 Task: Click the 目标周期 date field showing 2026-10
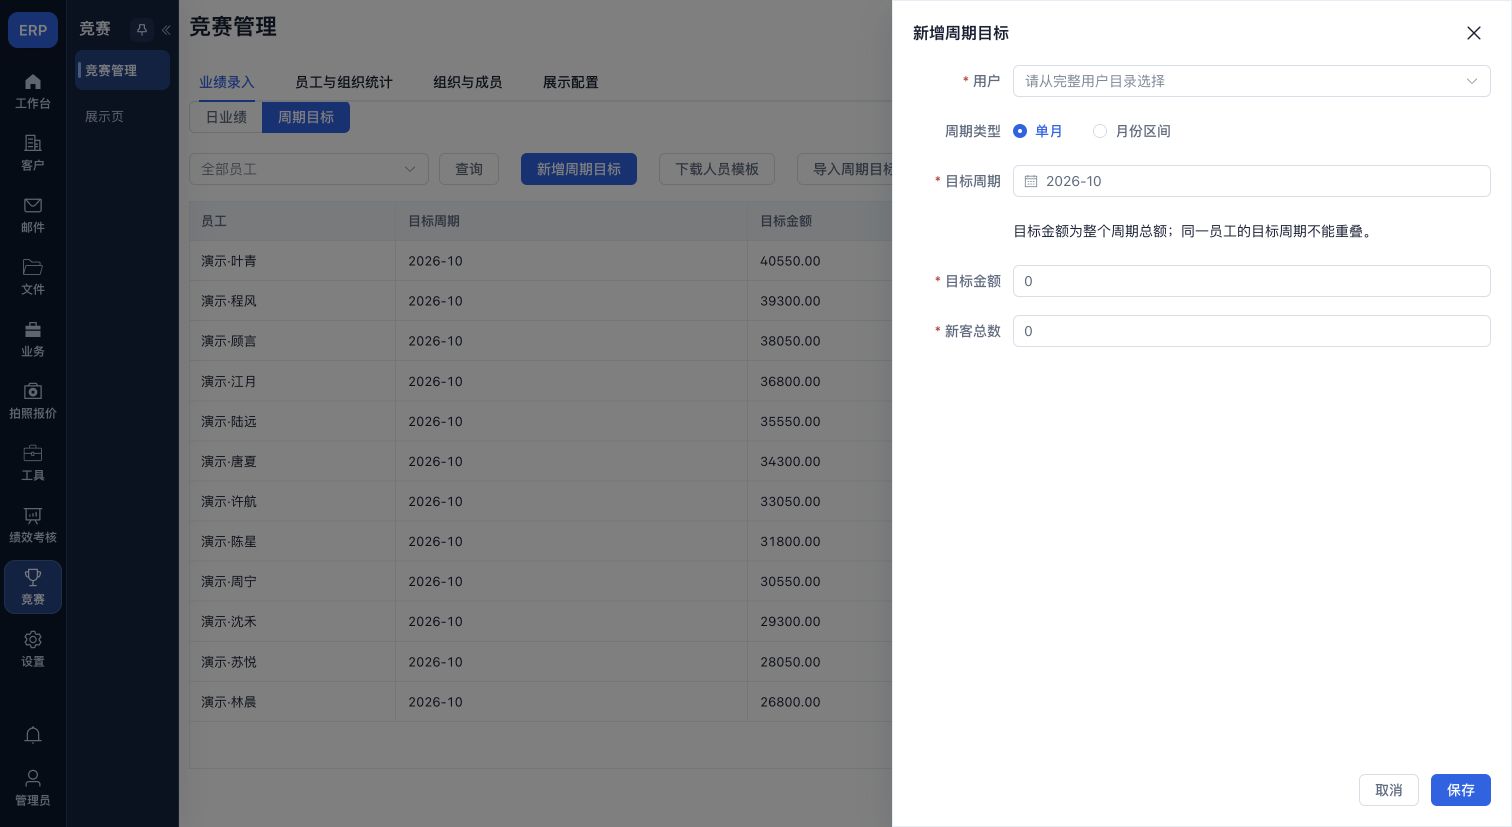1251,181
